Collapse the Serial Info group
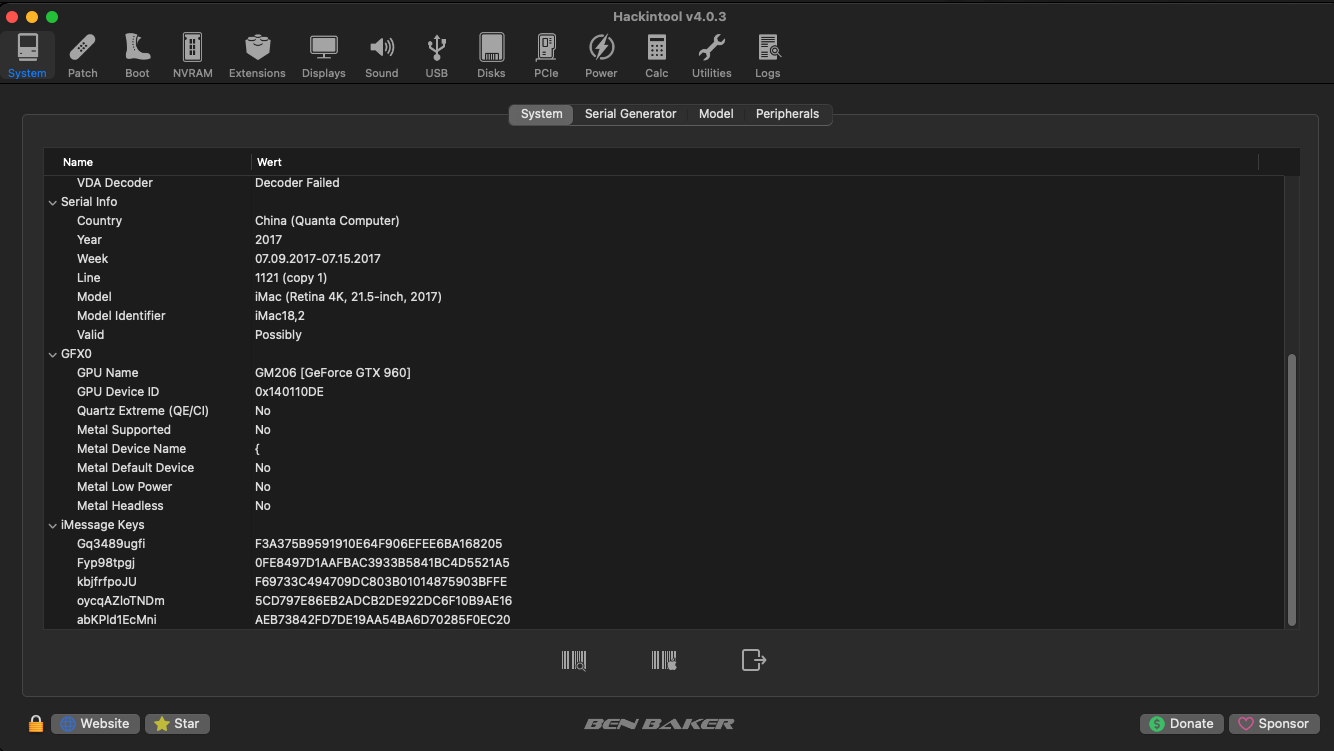The height and width of the screenshot is (751, 1334). [52, 202]
